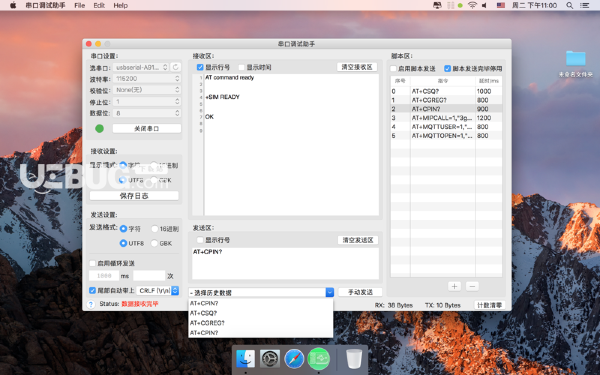
Task: Click the send text area with AT+CPIN?
Action: tap(285, 263)
